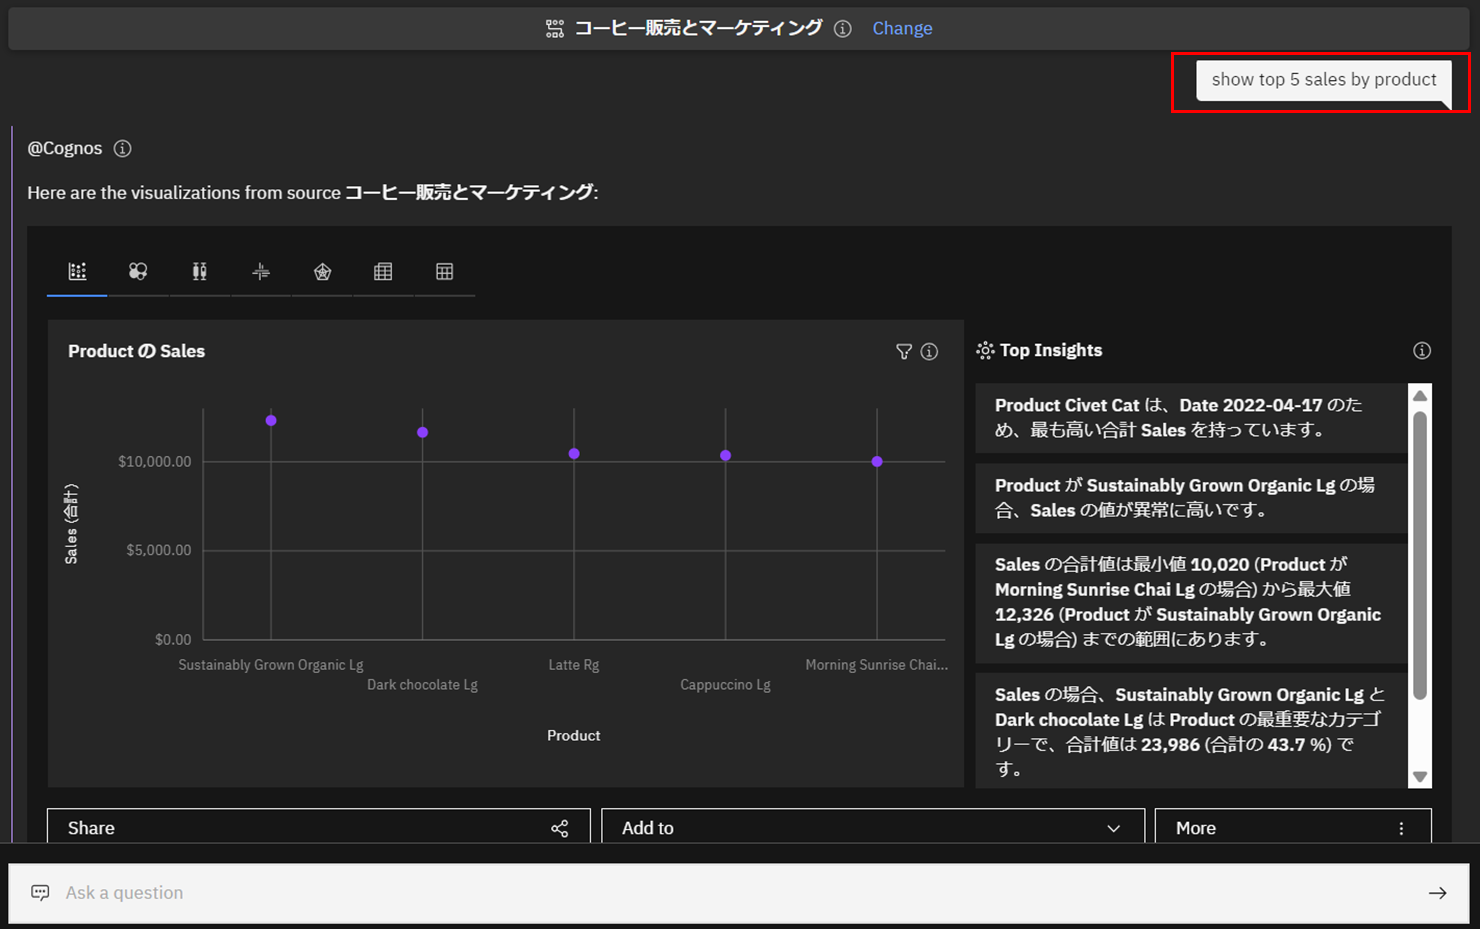Screen dimensions: 1480x929
Task: Click the 'Morning Sunrise Chai...' axis label
Action: (876, 665)
